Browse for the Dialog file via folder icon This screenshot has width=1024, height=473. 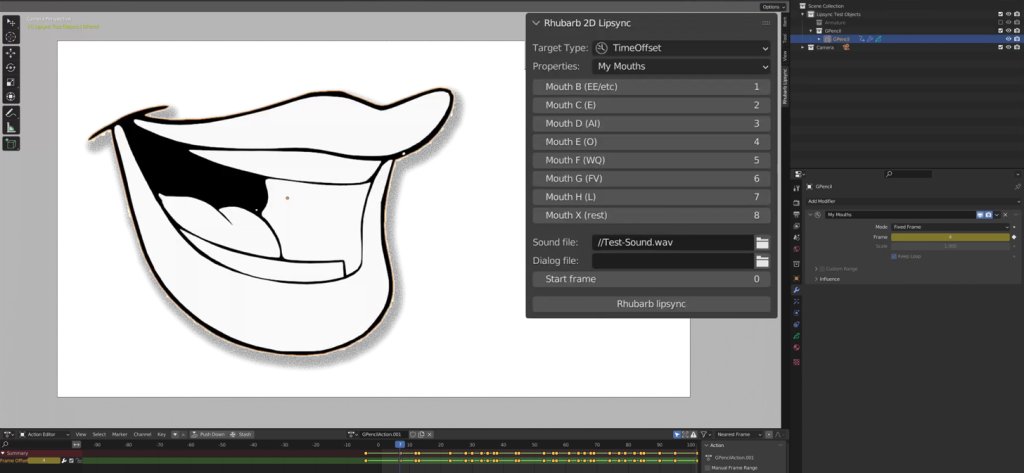coord(762,261)
